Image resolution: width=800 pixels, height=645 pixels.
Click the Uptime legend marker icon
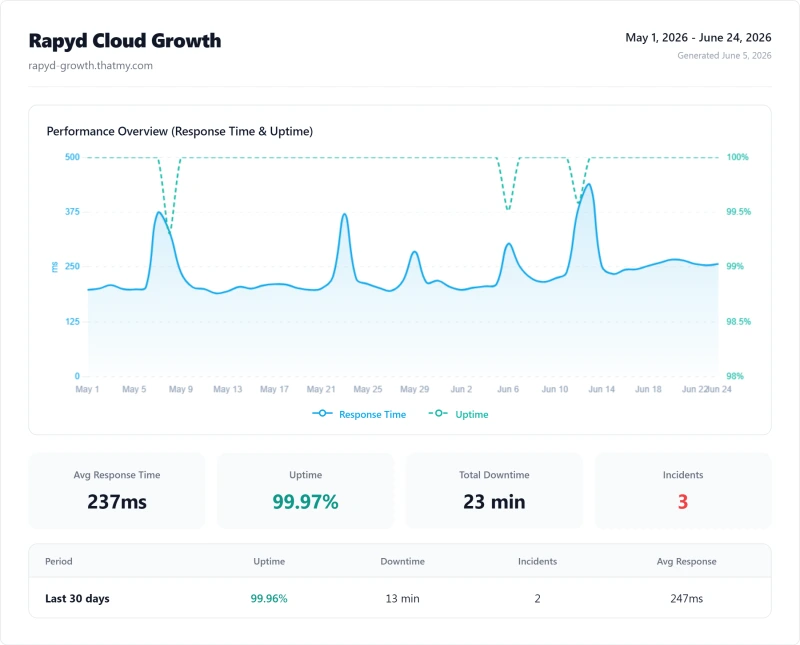click(x=438, y=413)
